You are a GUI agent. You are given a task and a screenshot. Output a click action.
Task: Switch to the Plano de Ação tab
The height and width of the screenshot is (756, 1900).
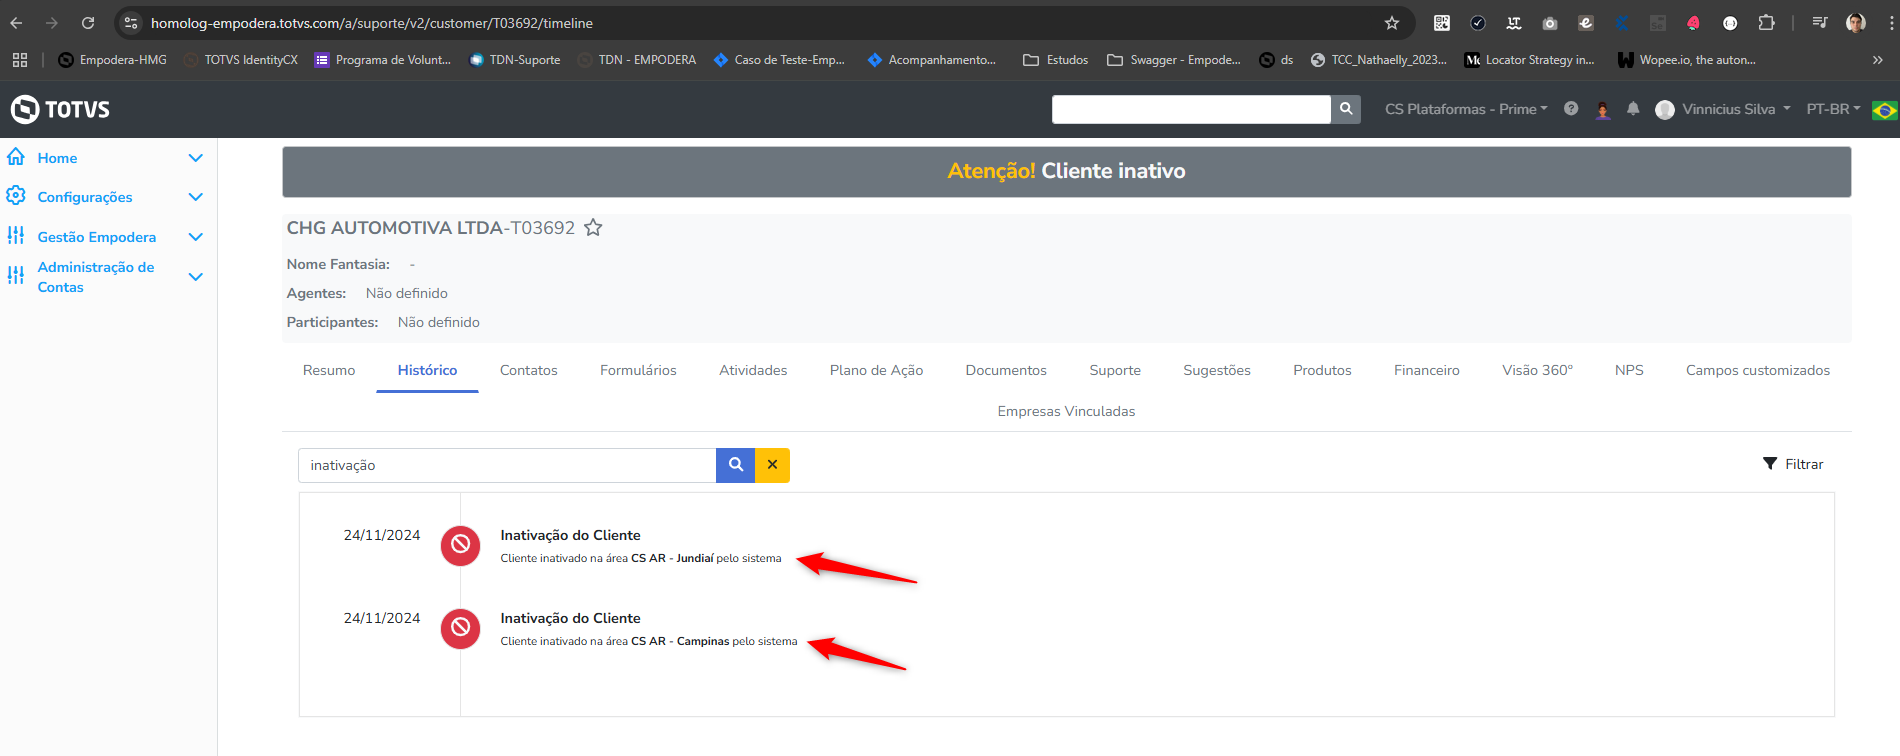(876, 370)
